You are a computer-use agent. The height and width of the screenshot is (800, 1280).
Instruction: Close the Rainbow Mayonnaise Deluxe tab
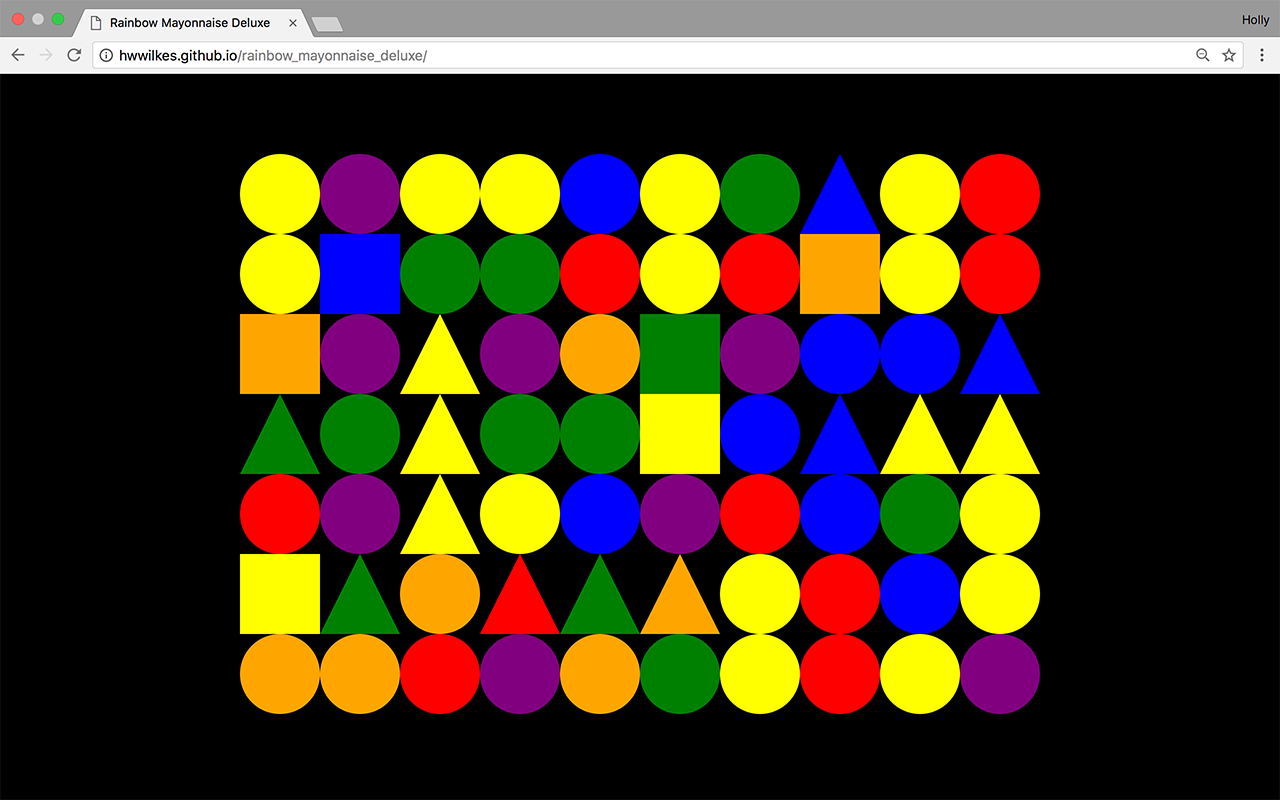[x=293, y=22]
